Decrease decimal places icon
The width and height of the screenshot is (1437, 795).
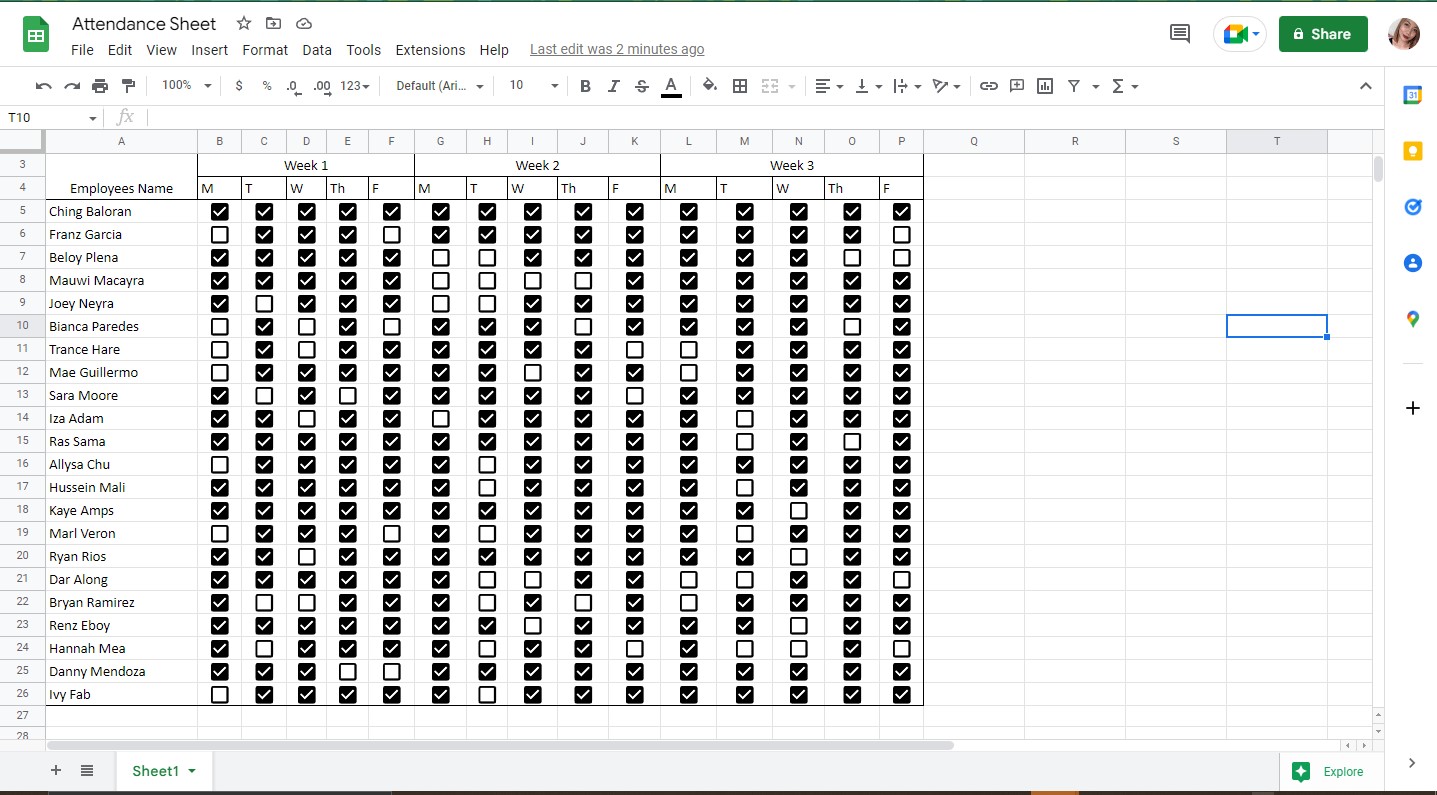pos(293,87)
